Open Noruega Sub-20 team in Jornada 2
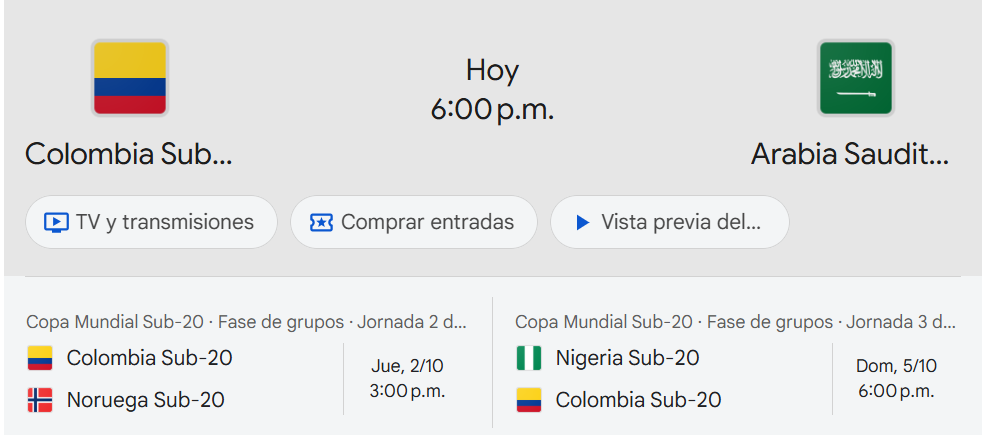Screen dimensions: 985x435 [x=145, y=400]
